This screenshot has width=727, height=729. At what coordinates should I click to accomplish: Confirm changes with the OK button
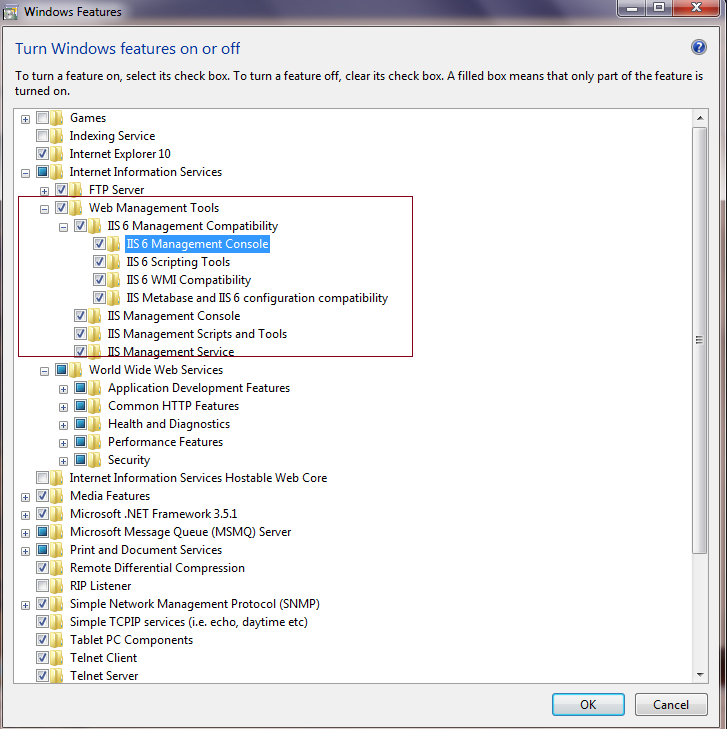click(588, 704)
